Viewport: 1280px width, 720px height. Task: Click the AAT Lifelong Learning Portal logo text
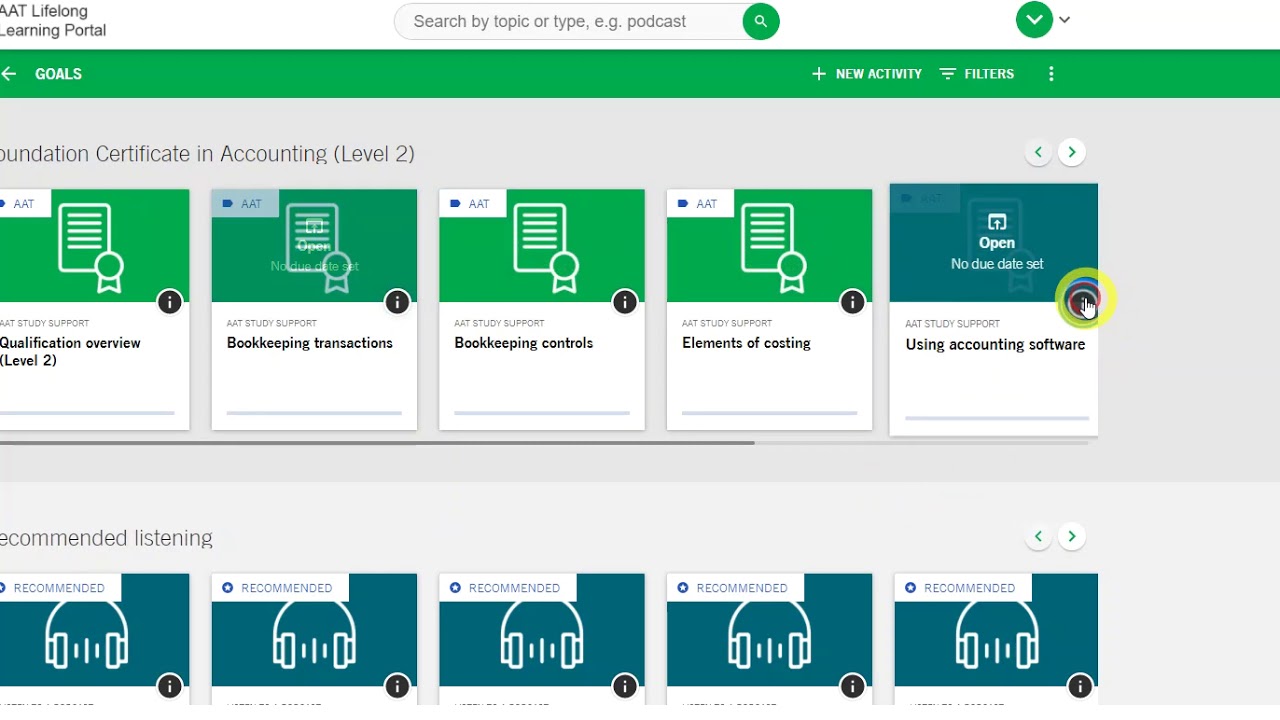pyautogui.click(x=53, y=21)
